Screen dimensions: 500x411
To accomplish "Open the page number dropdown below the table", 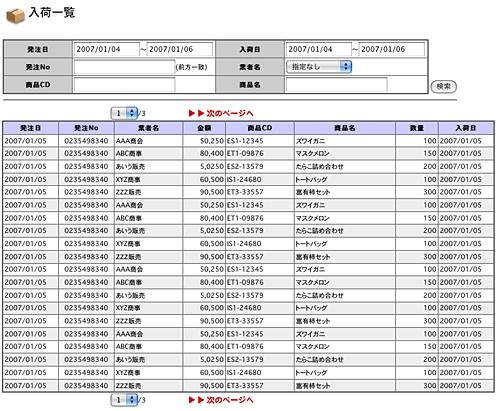I will pyautogui.click(x=124, y=400).
